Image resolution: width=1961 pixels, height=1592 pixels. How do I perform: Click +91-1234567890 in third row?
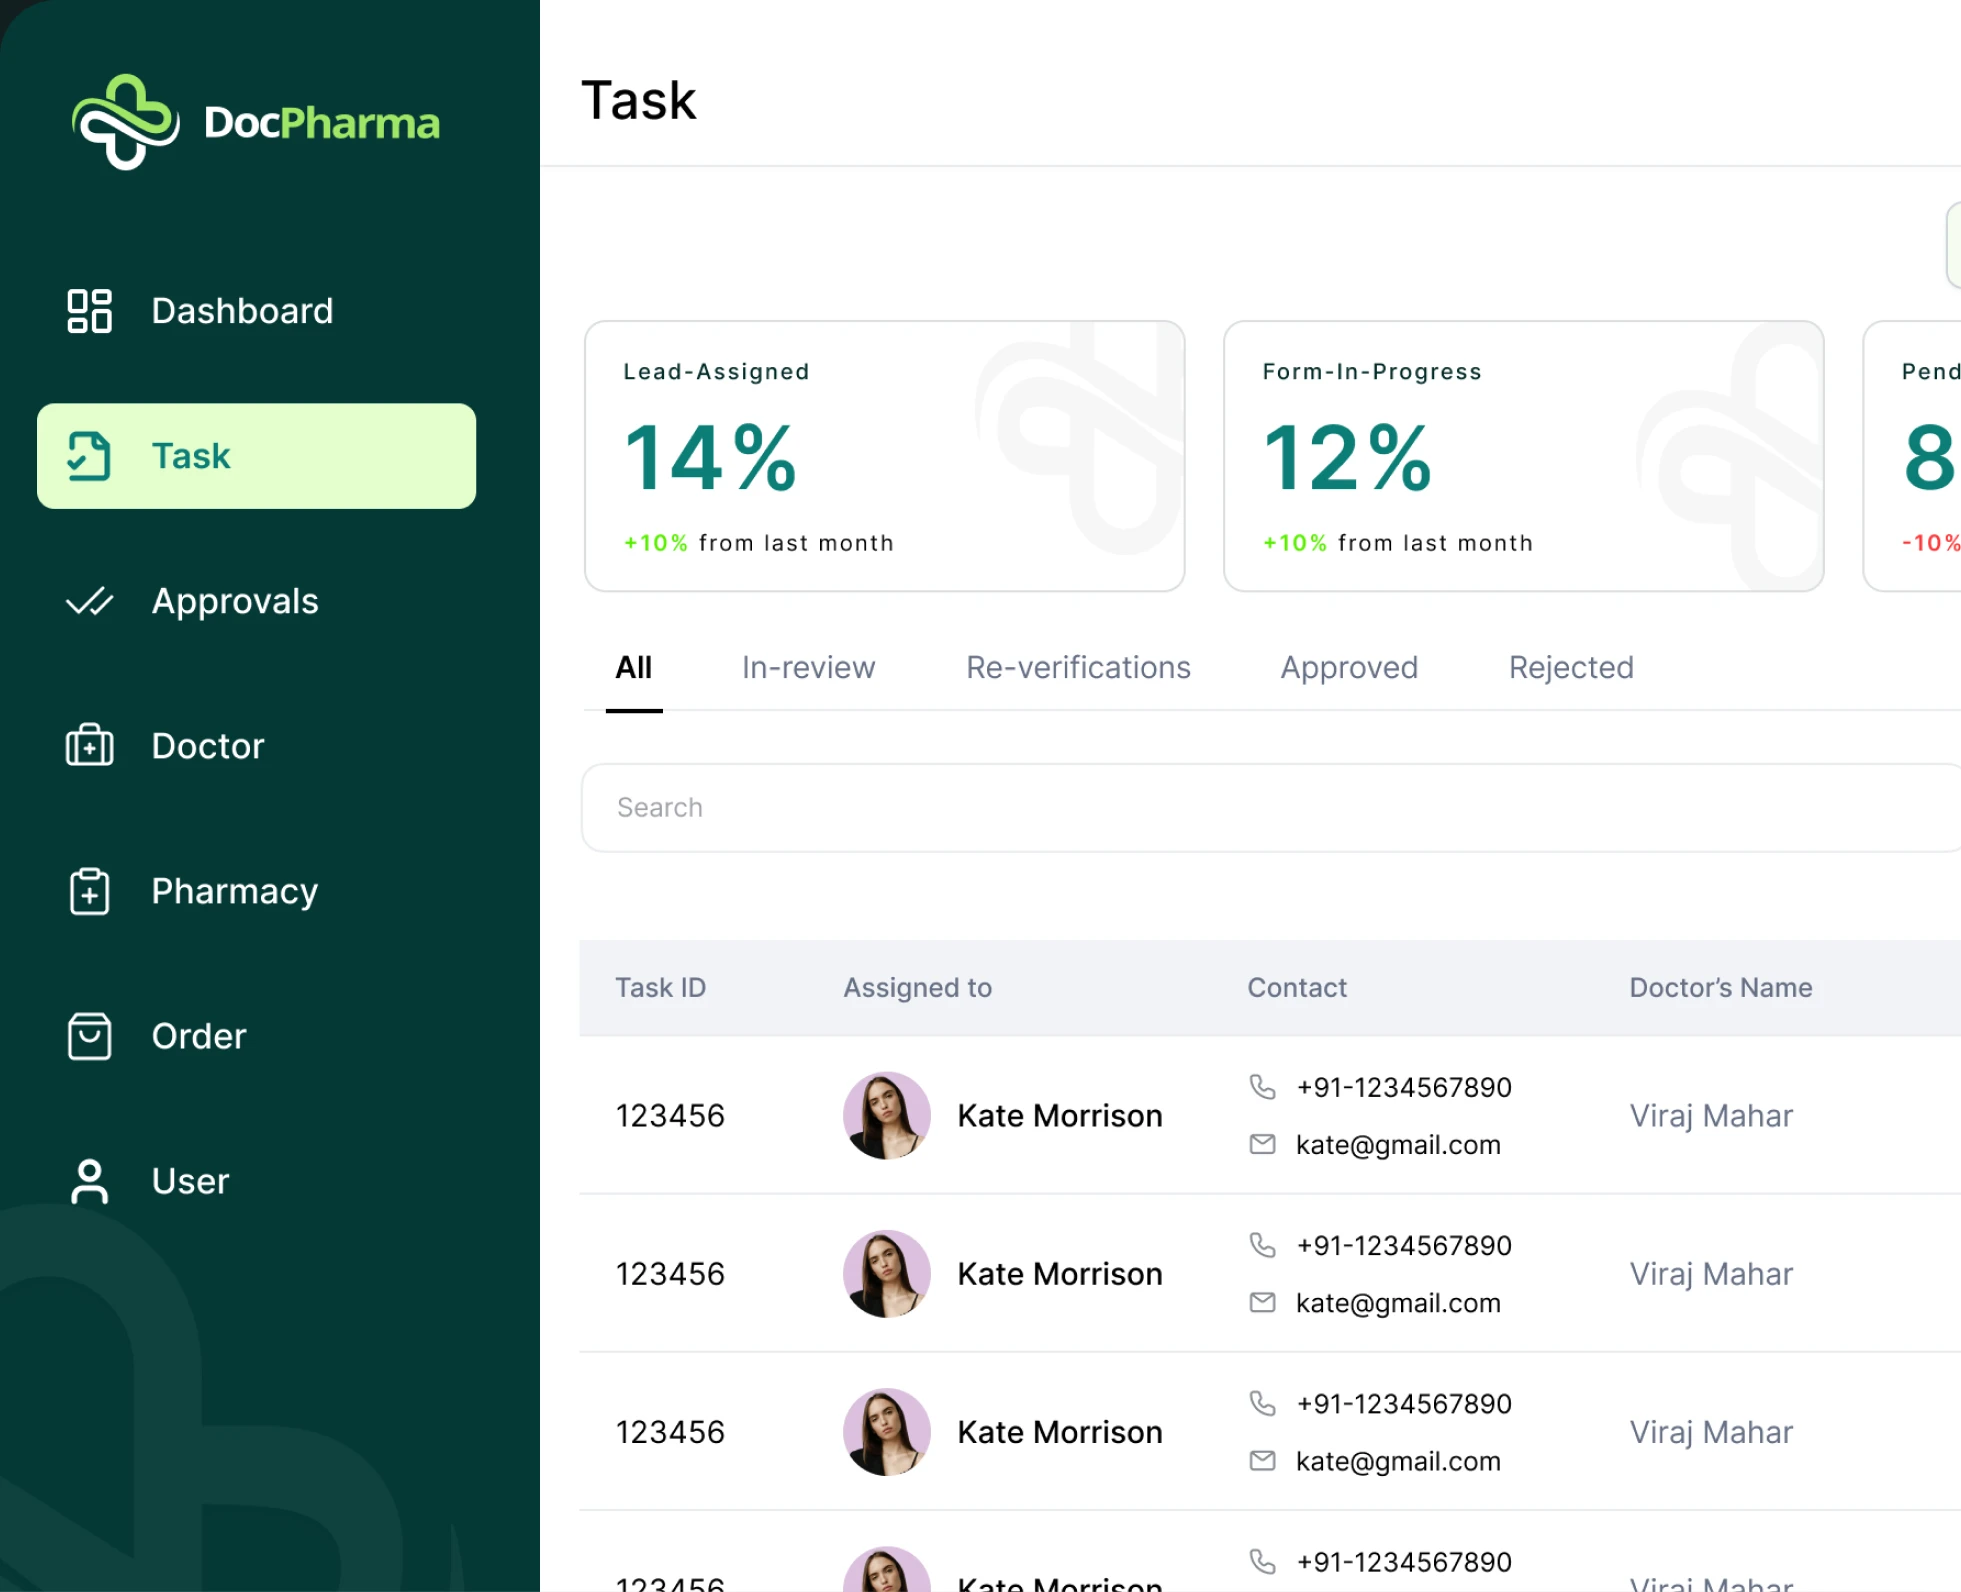pos(1404,1403)
